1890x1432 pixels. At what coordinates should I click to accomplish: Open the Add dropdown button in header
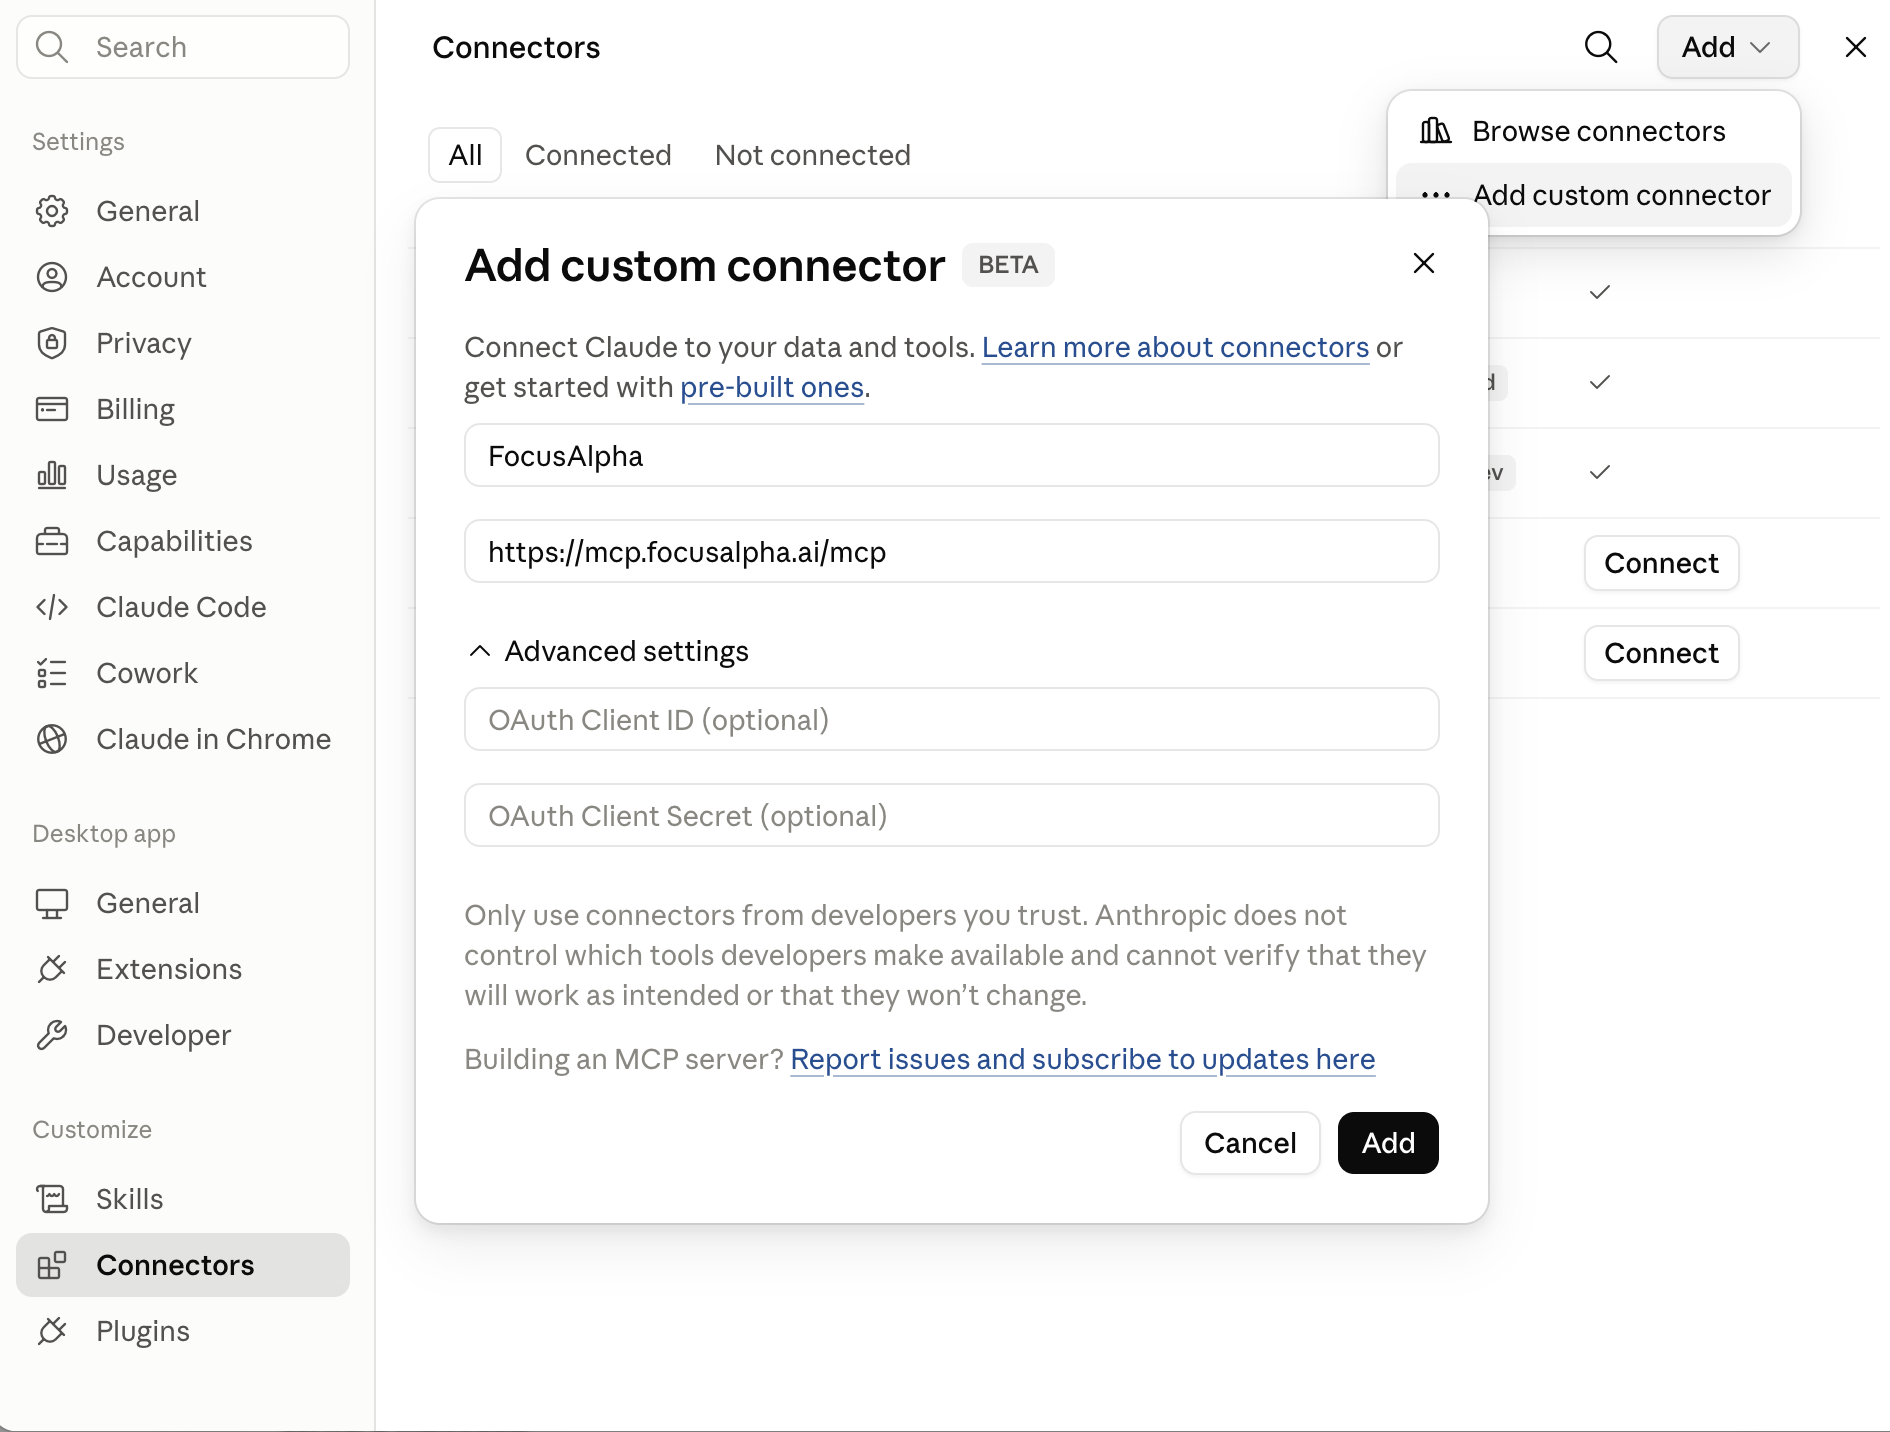1728,47
